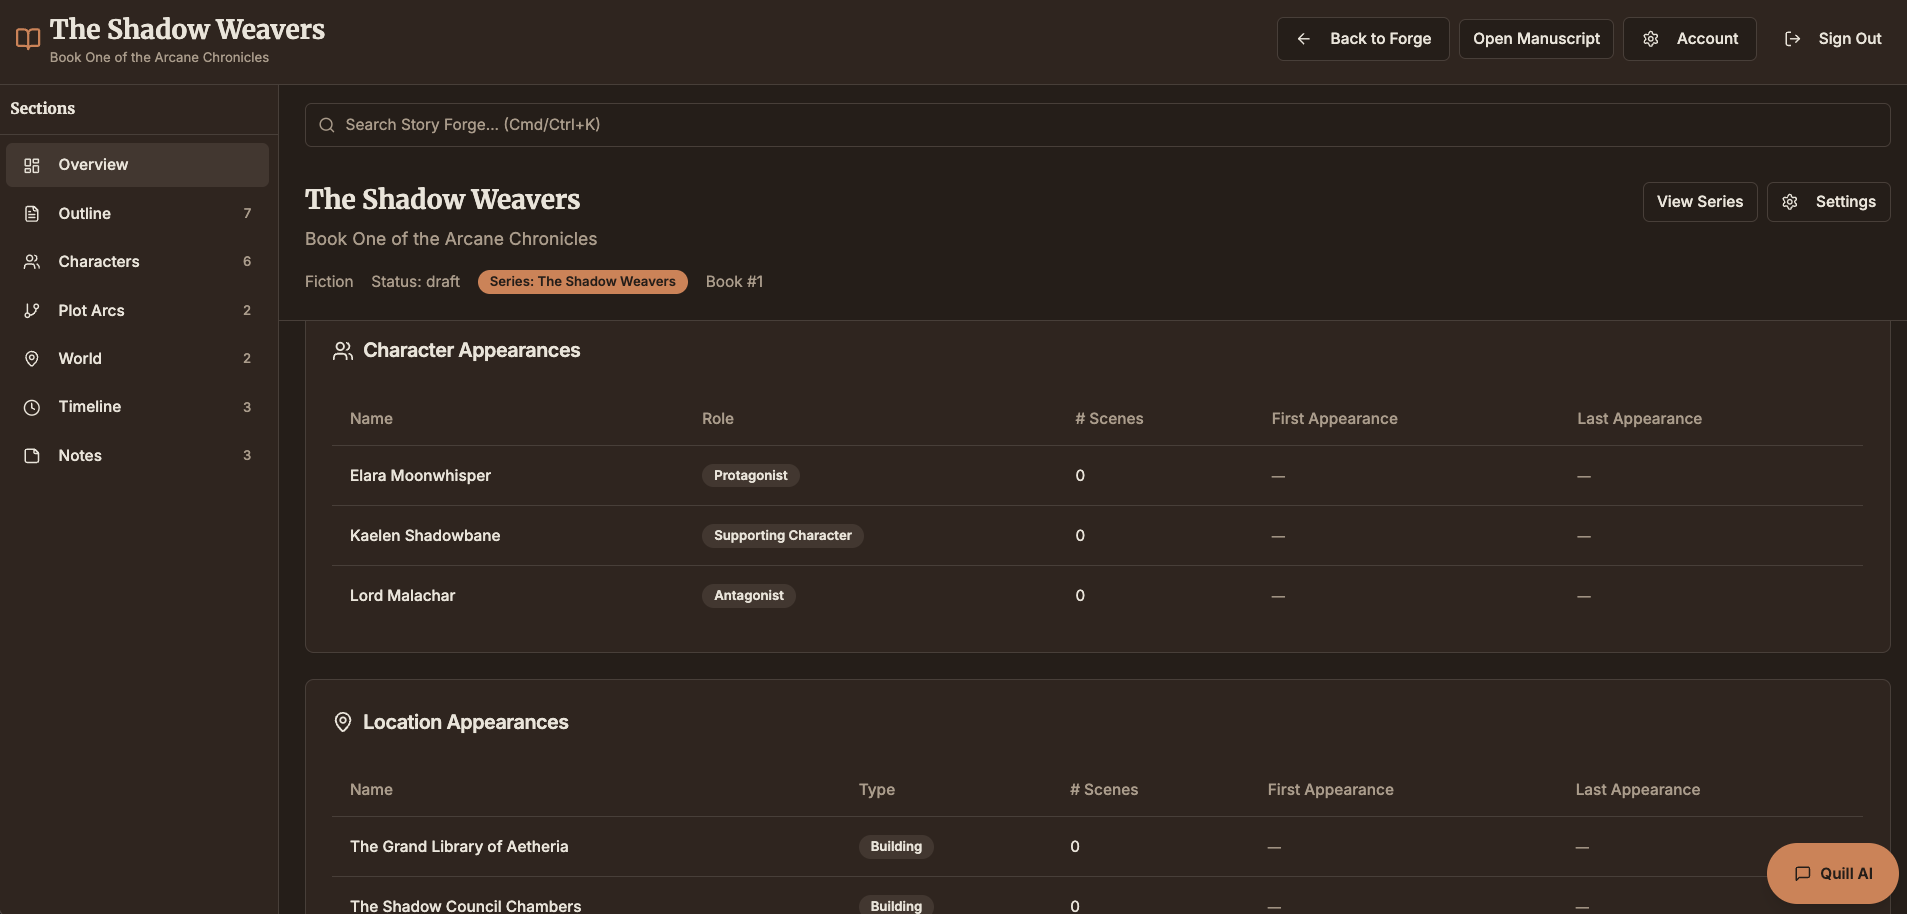
Task: Click the Type column header in locations
Action: 877,790
